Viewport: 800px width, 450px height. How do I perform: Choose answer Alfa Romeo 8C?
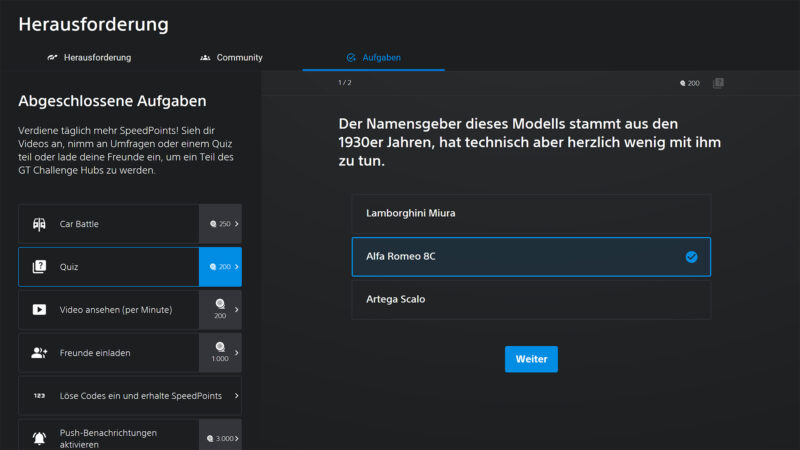pos(531,257)
